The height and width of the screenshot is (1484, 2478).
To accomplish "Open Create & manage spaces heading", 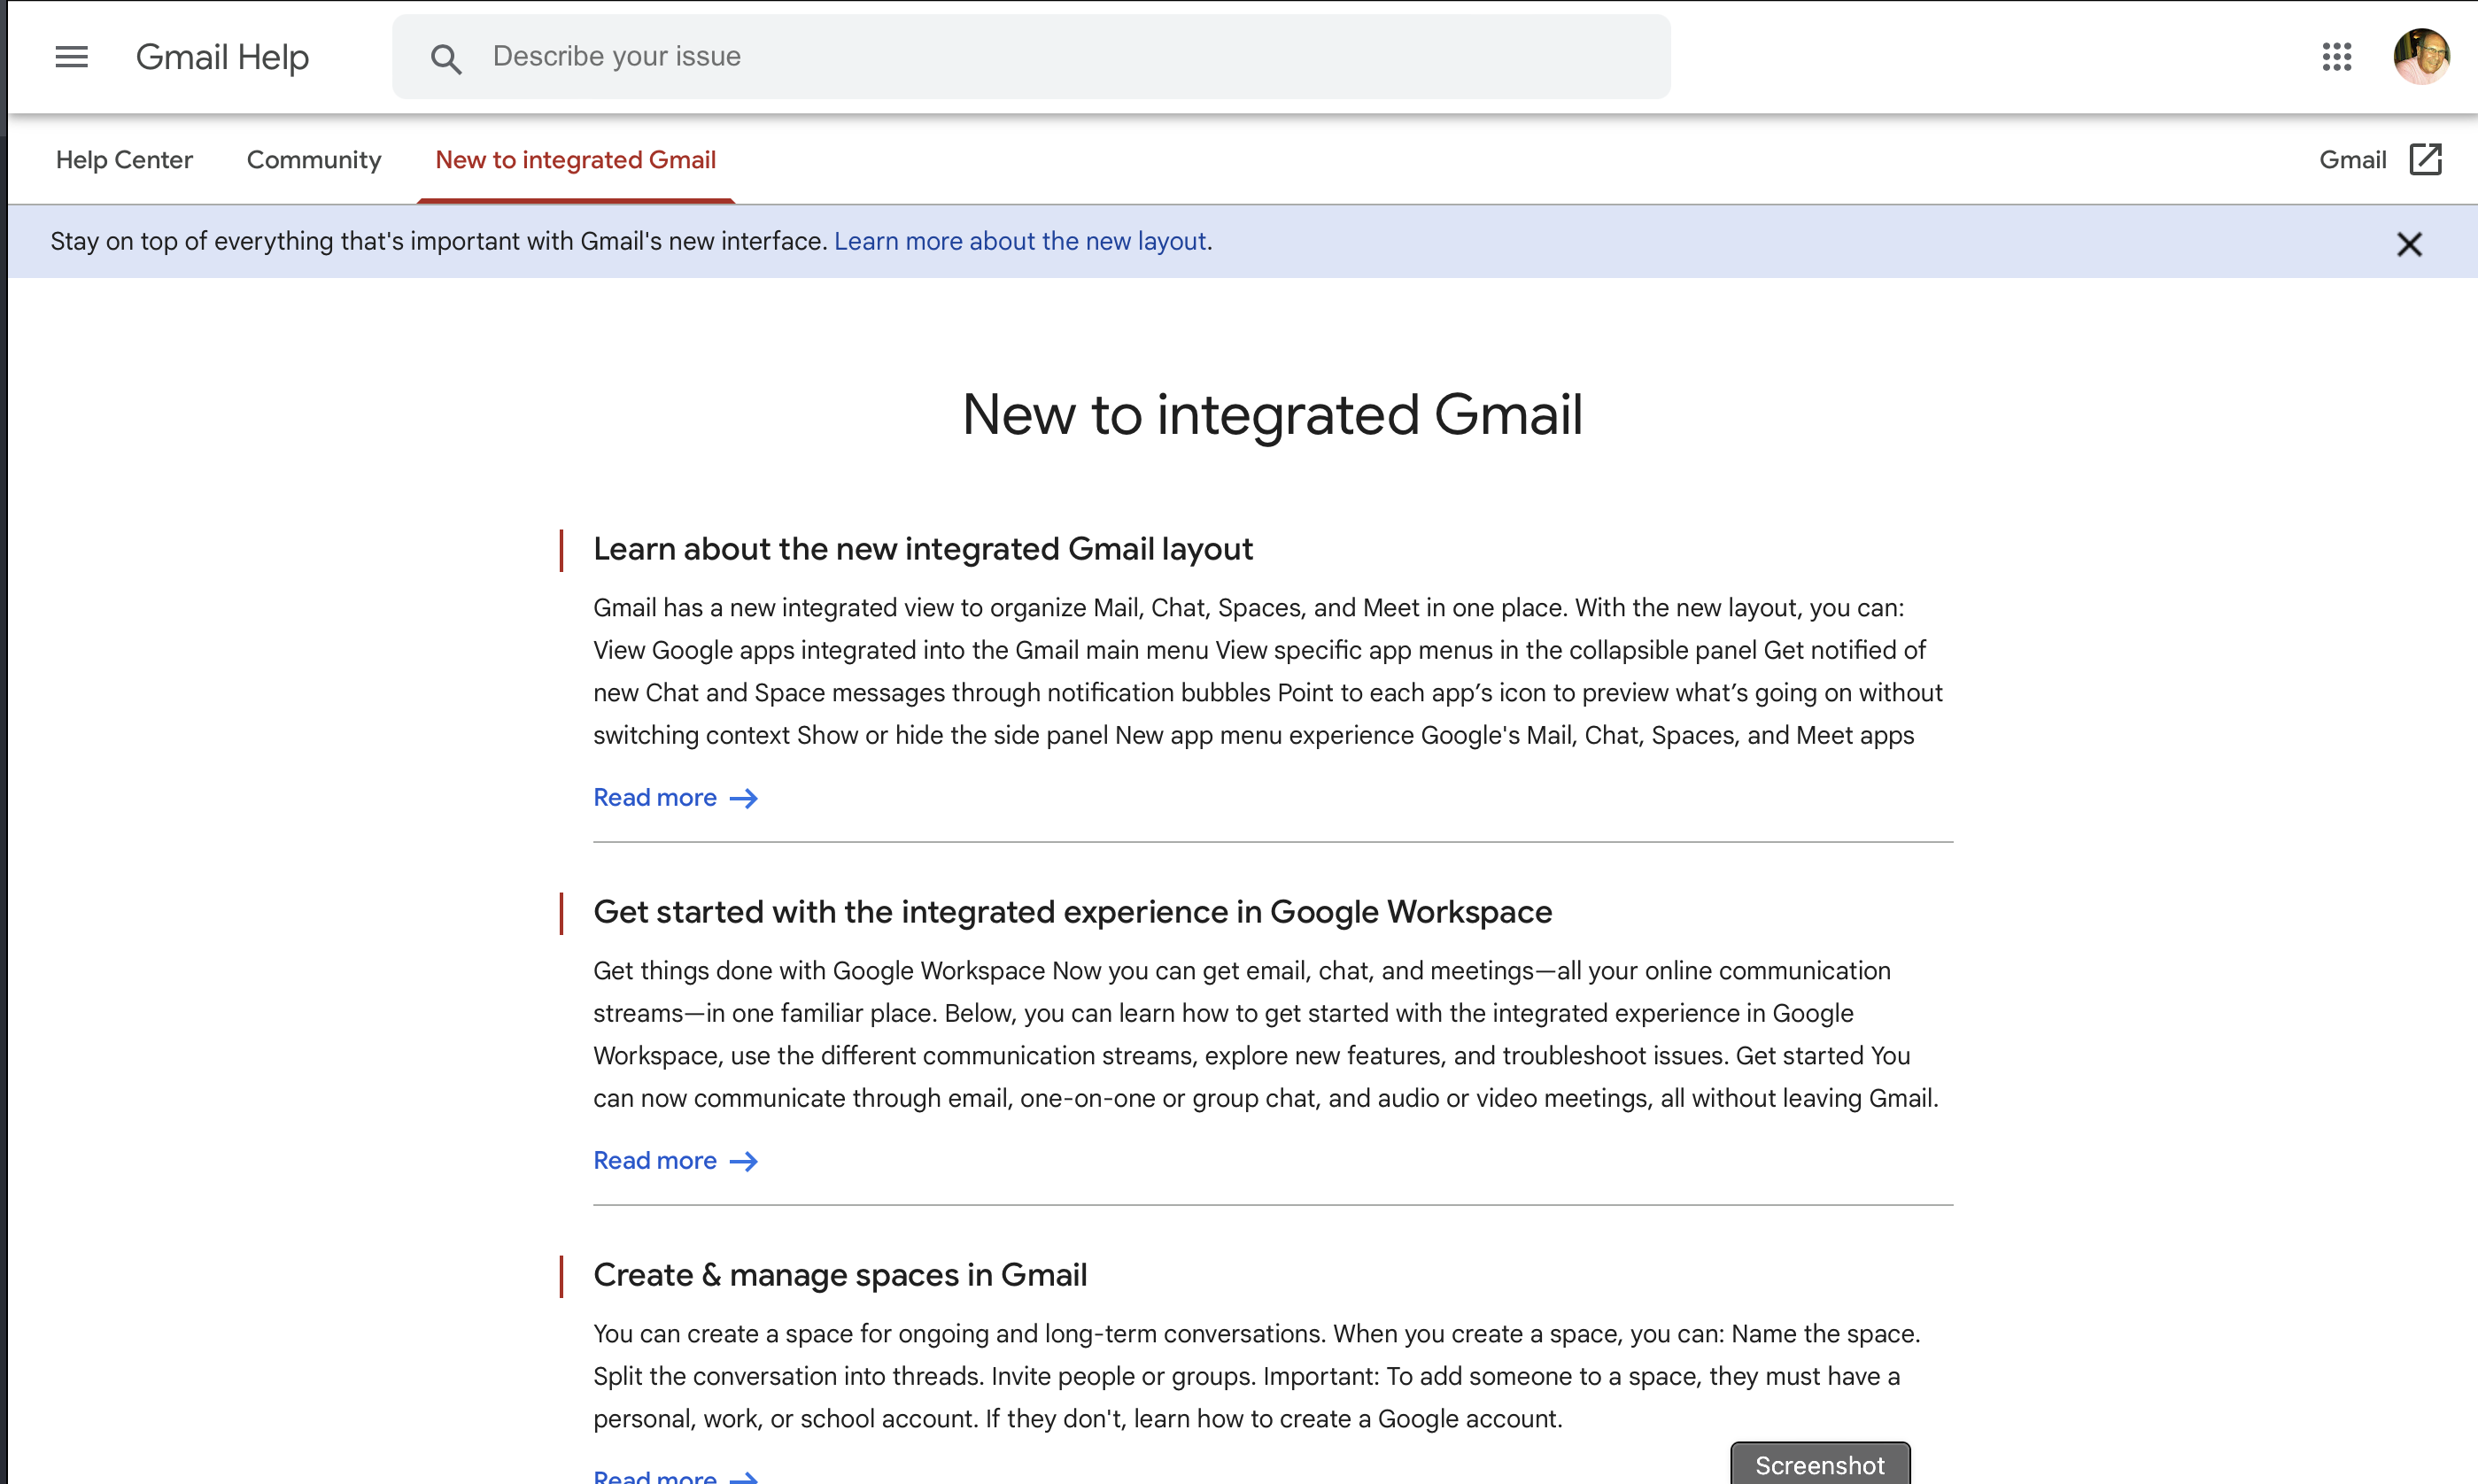I will [x=840, y=1275].
